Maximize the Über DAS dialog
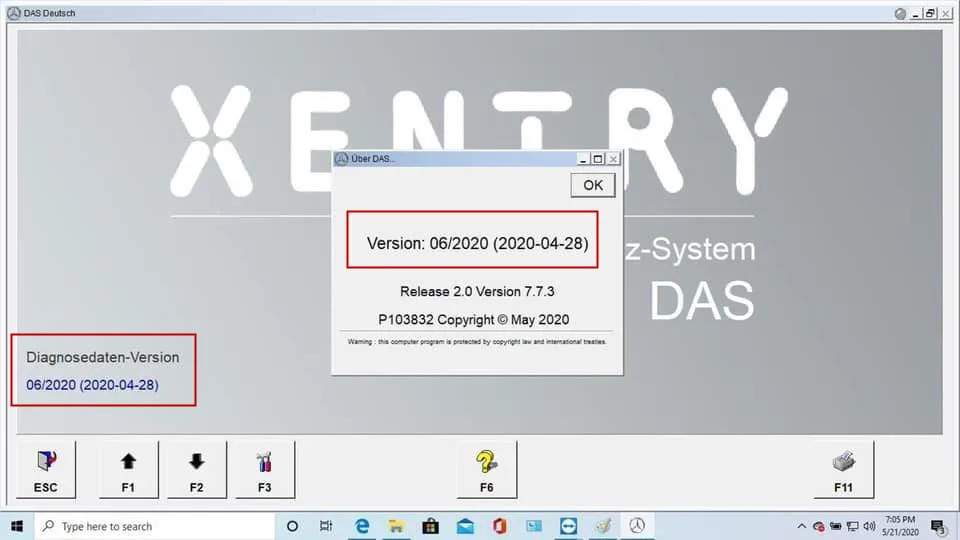 point(598,159)
